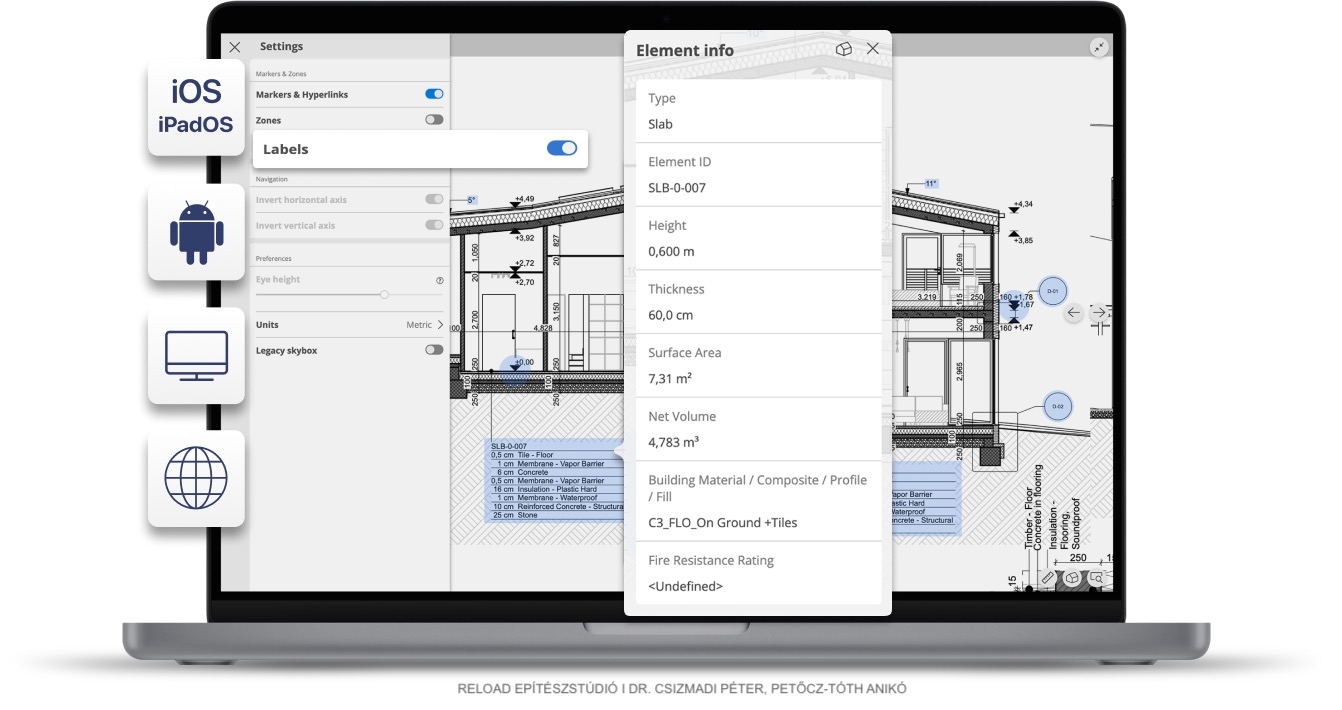Screen dimensions: 1342x710
Task: Select the Type Slab row
Action: (758, 111)
